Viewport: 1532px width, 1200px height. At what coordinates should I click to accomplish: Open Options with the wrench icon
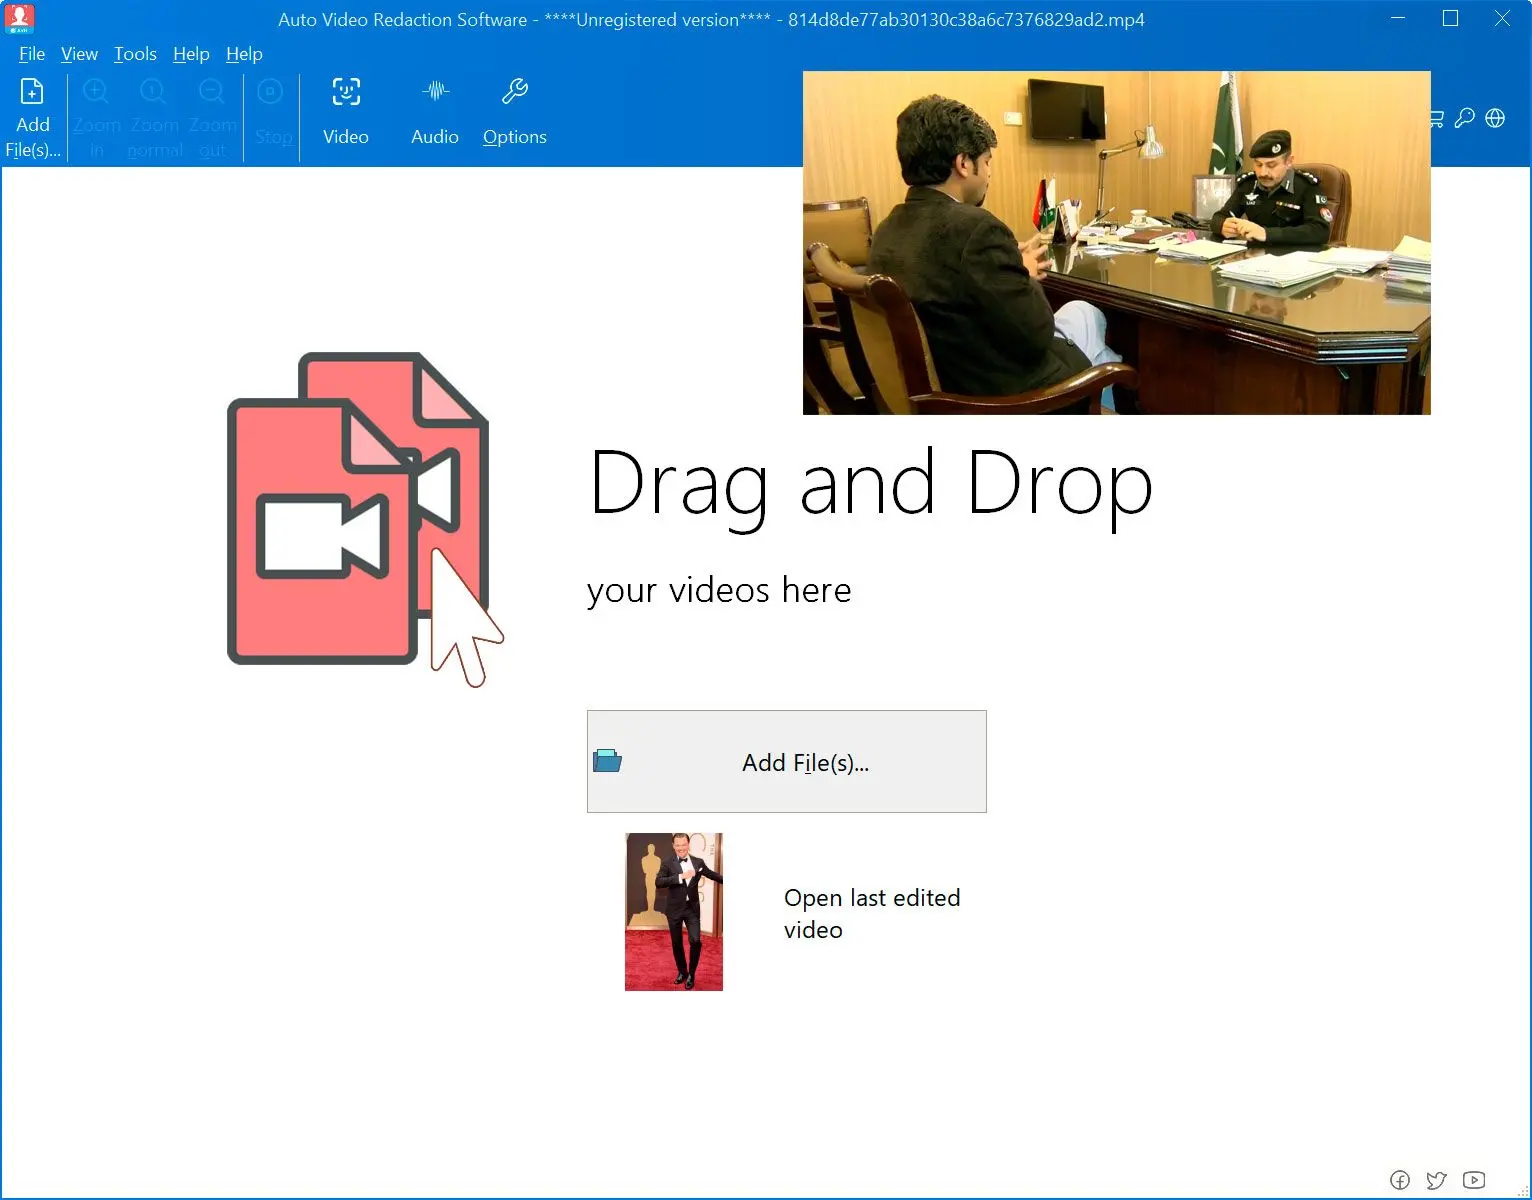514,93
